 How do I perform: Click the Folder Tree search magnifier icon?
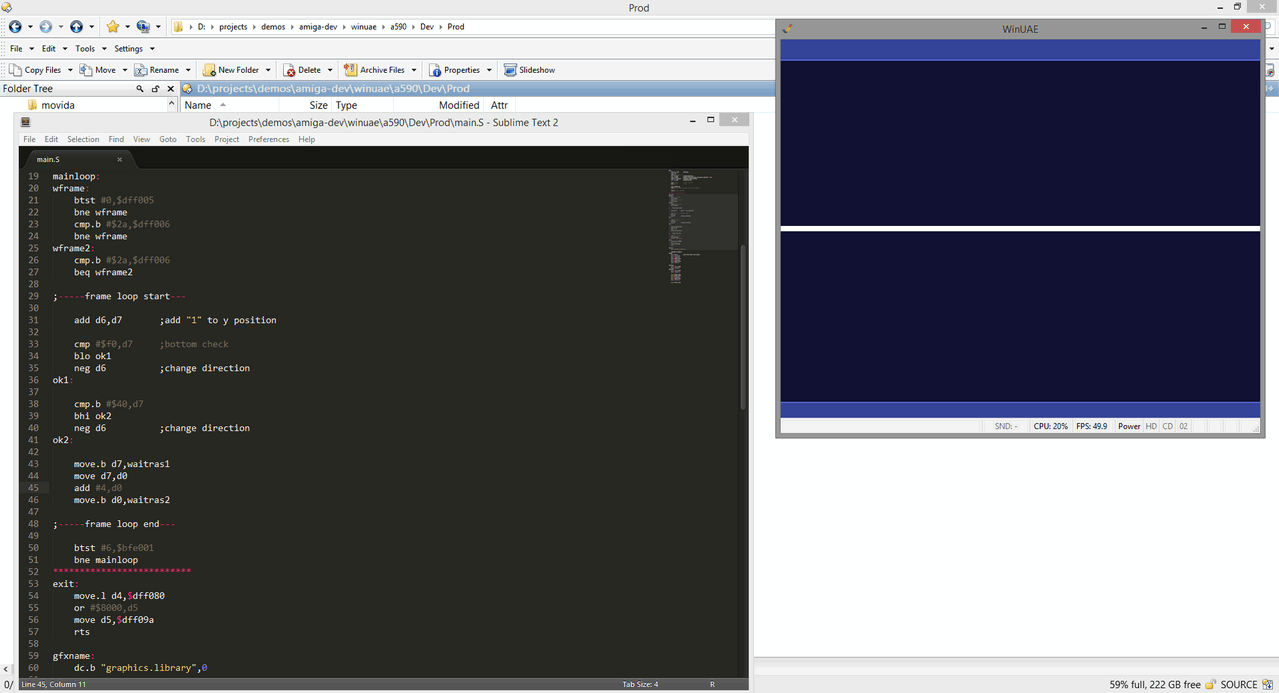[x=140, y=89]
